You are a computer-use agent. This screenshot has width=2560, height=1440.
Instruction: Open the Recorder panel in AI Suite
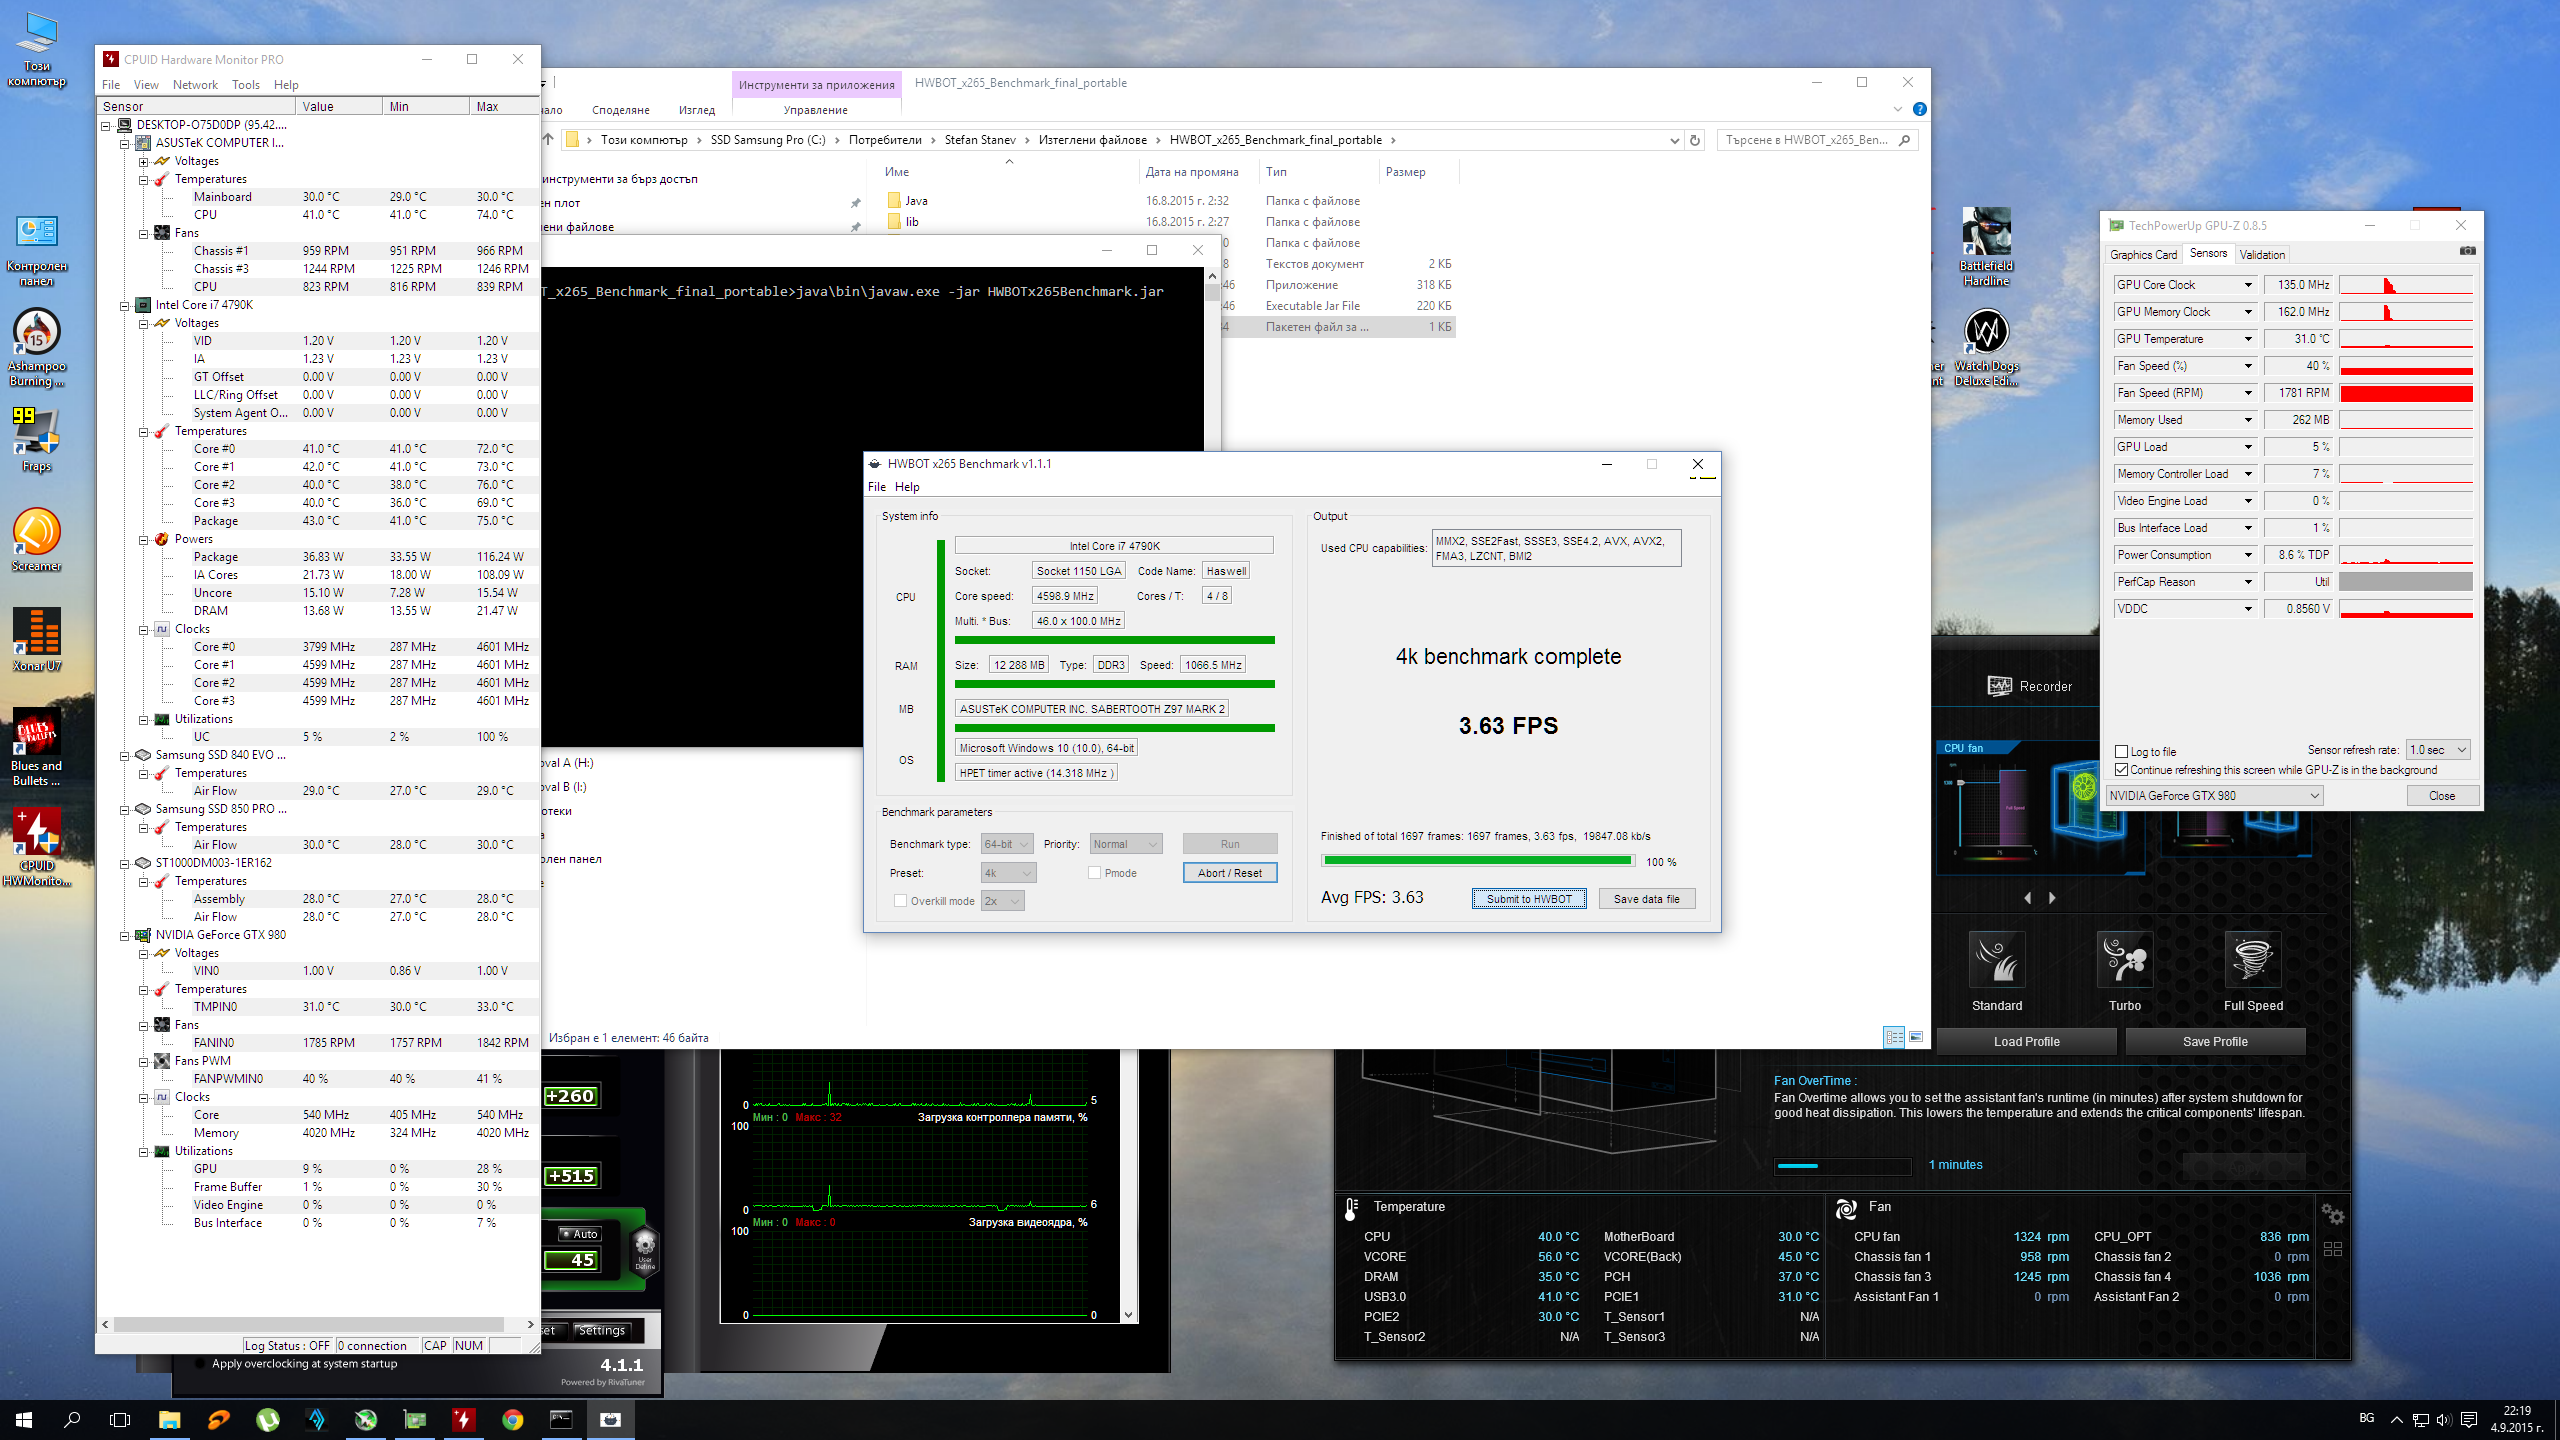pos(2030,686)
